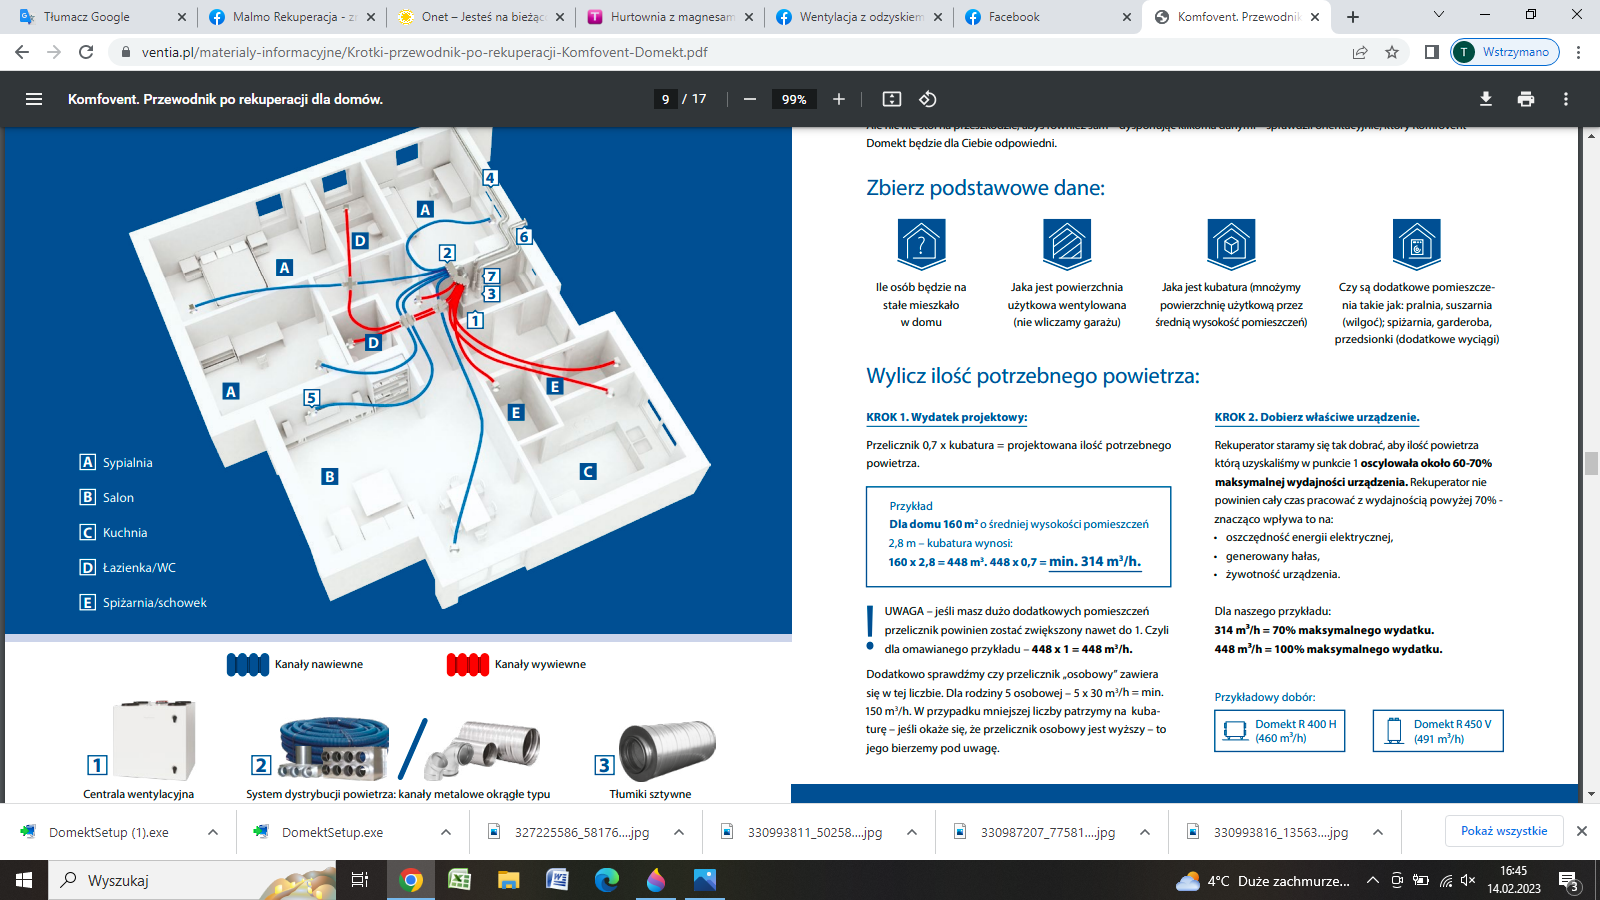Edit the PDF page number field
This screenshot has width=1600, height=900.
665,99
